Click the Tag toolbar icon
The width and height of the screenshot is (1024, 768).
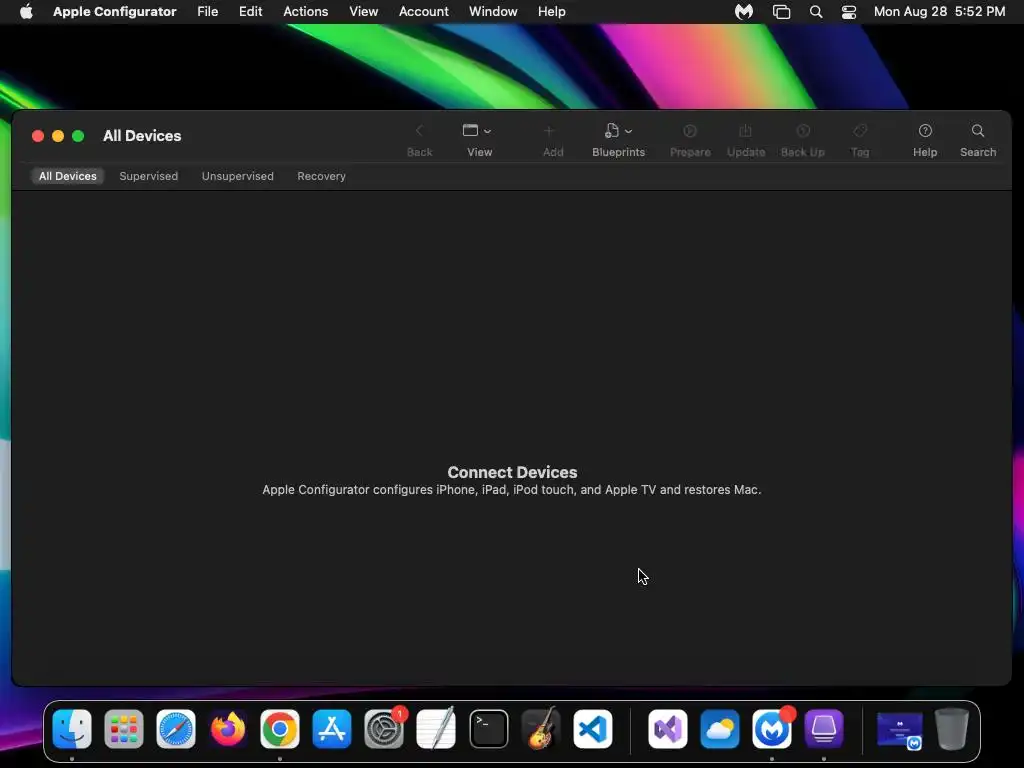click(x=860, y=131)
